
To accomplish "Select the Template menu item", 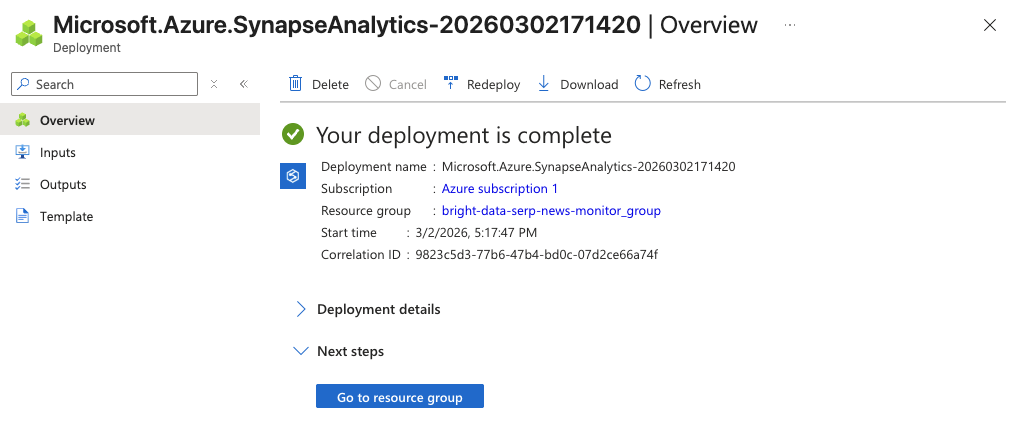I will point(66,217).
